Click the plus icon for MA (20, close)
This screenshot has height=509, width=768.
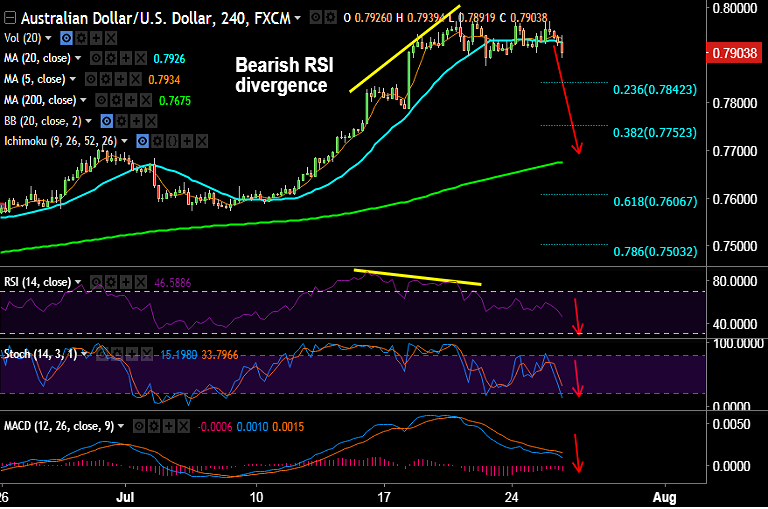pos(126,58)
